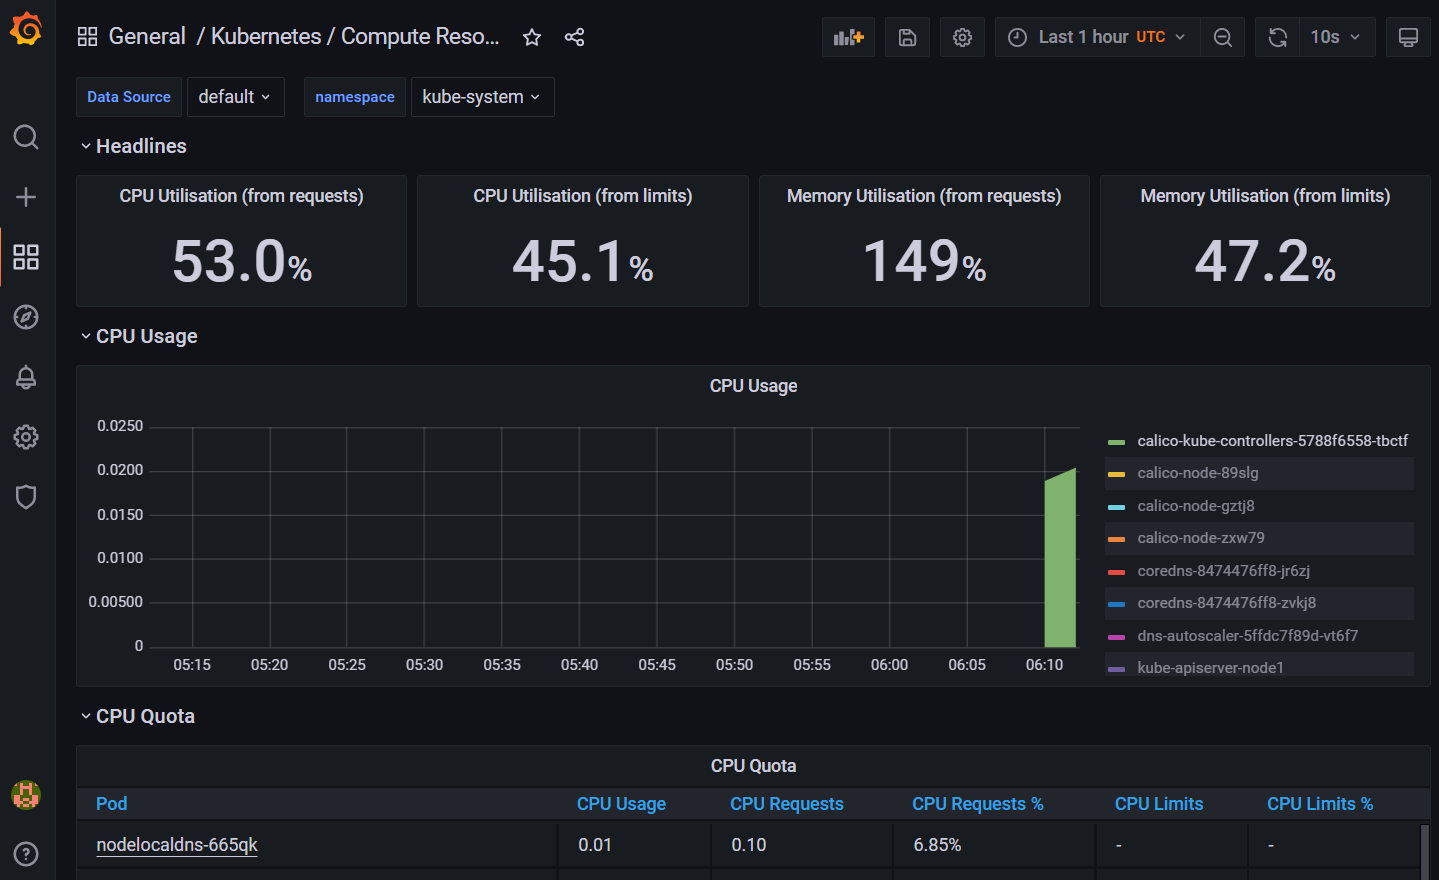The height and width of the screenshot is (880, 1439).
Task: Toggle coredns-8474476ff8-jr6zj legend series
Action: click(1223, 571)
